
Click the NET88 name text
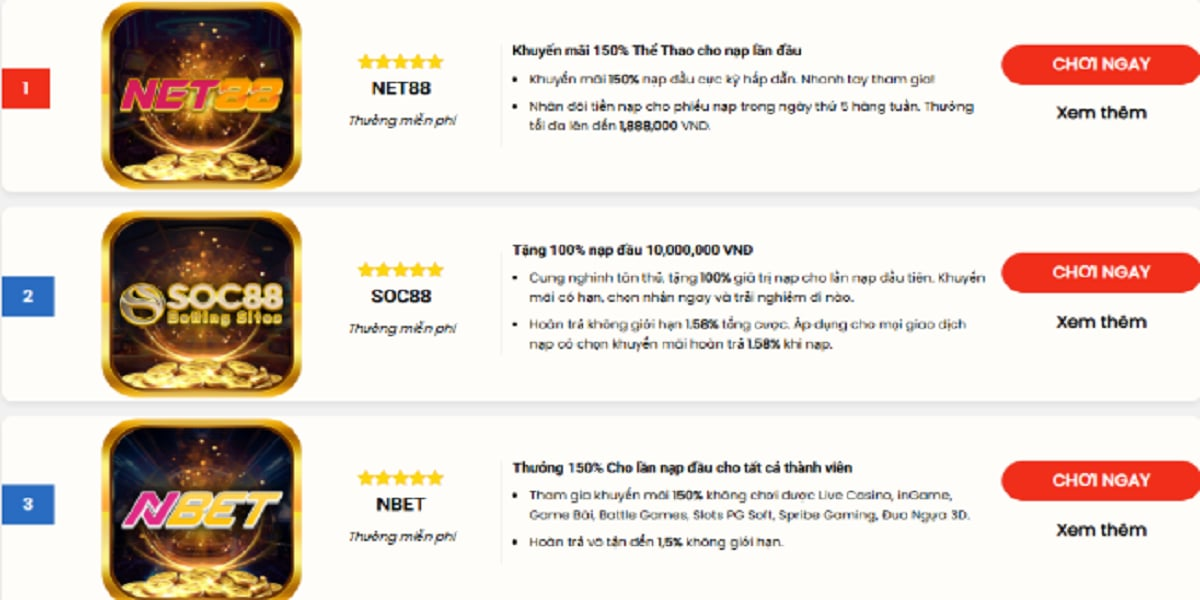pyautogui.click(x=400, y=88)
